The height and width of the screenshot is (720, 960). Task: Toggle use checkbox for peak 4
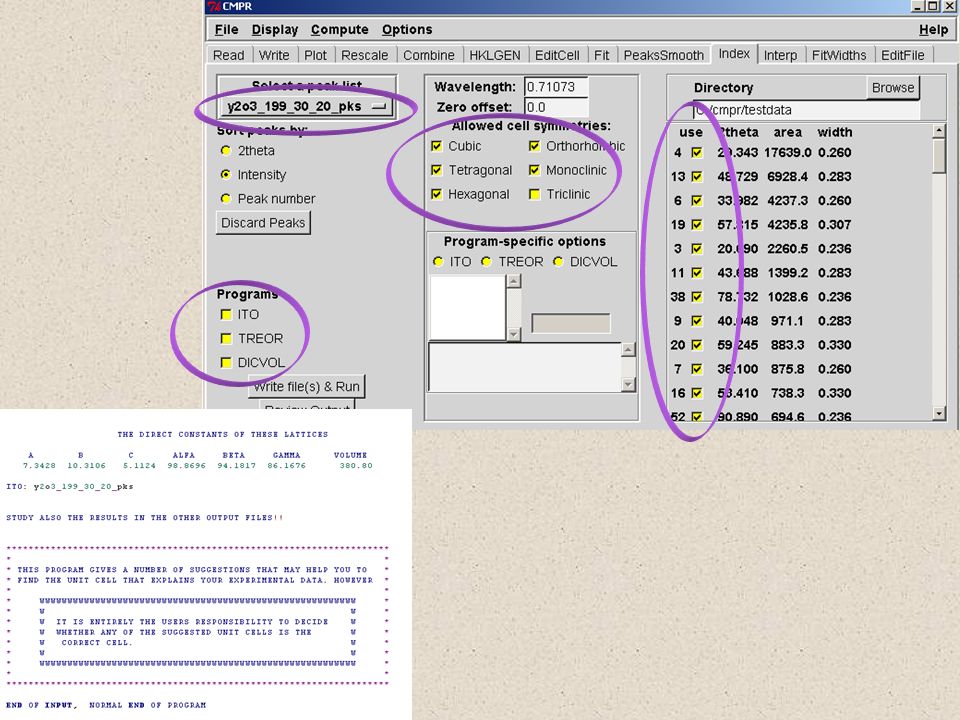click(x=697, y=152)
